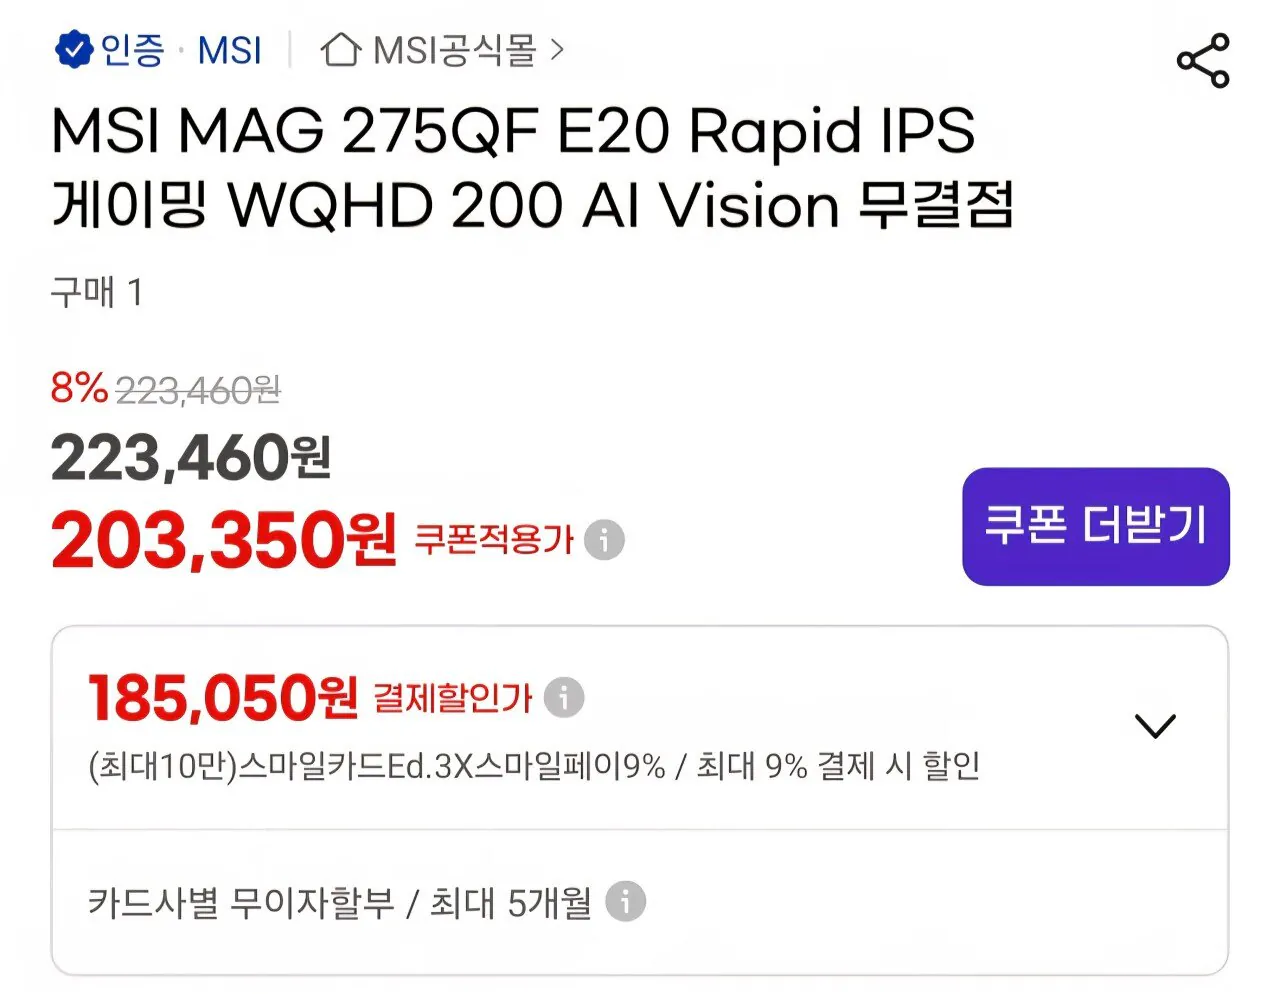Tap the share icon at top right
This screenshot has height=994, width=1280.
pos(1204,62)
